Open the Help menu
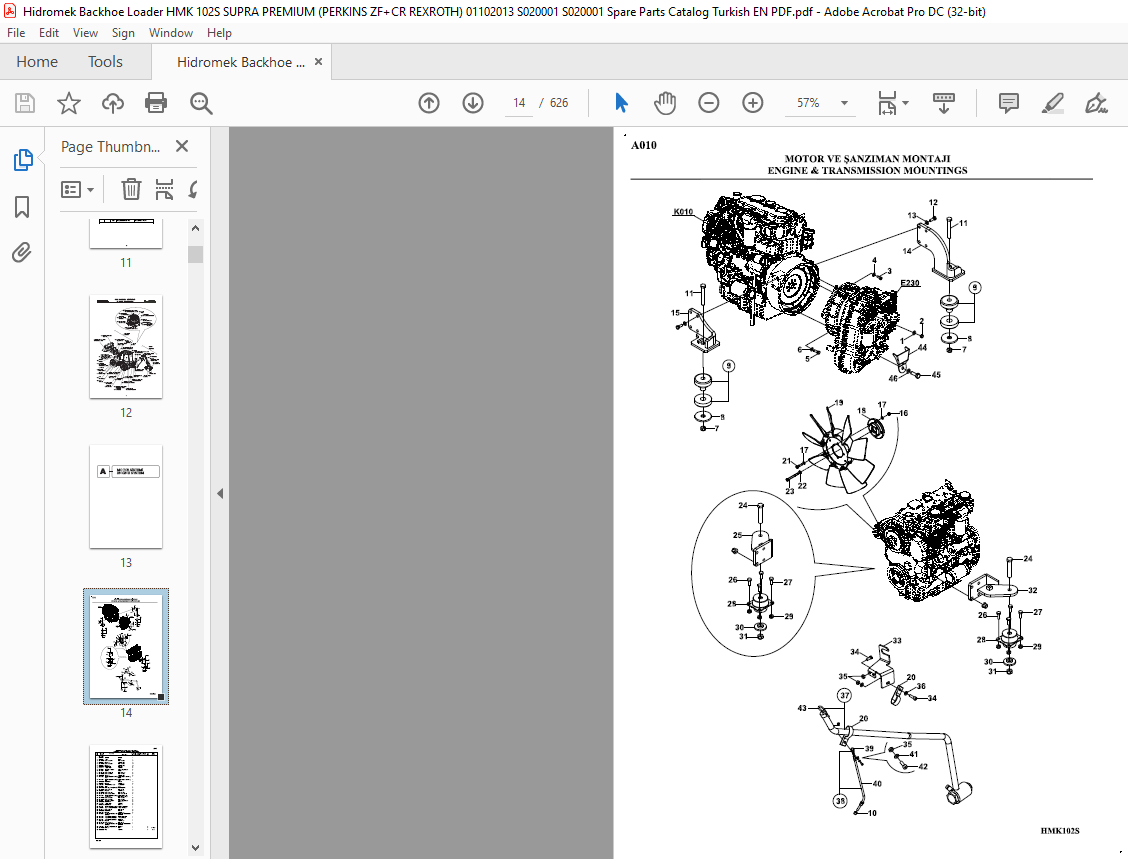Image resolution: width=1128 pixels, height=859 pixels. pos(219,33)
